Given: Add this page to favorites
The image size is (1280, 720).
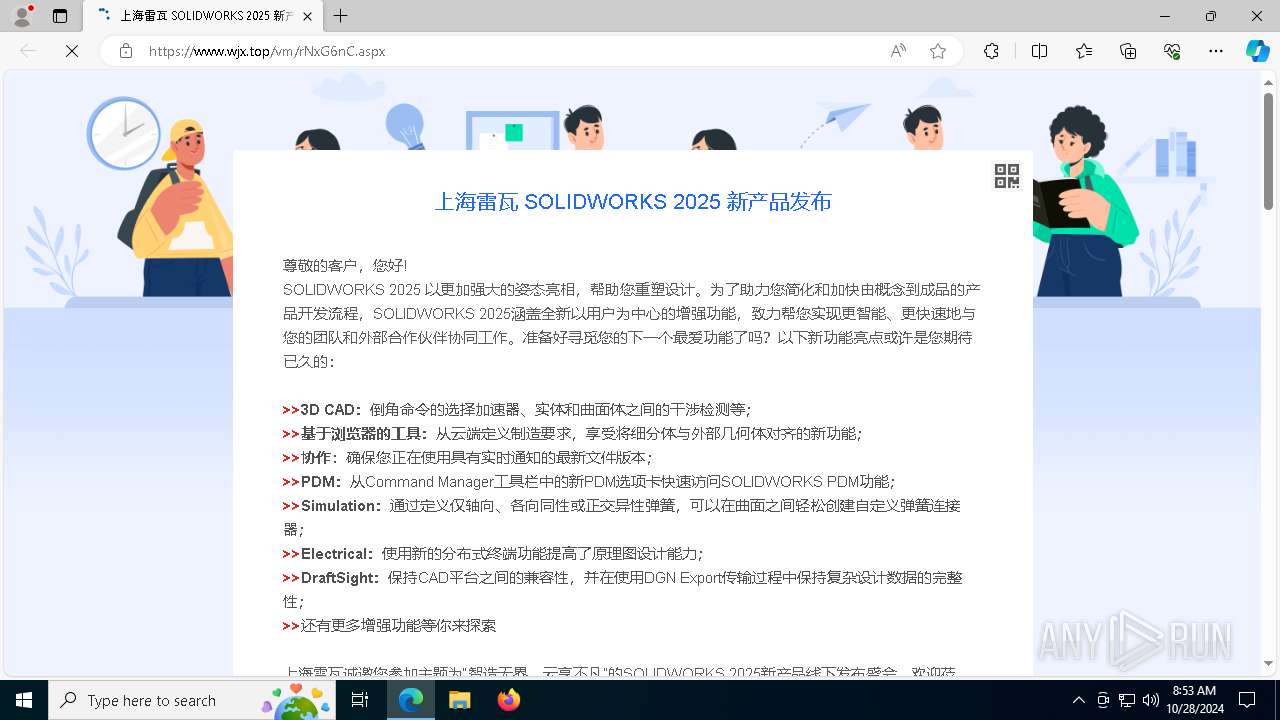Looking at the screenshot, I should click(938, 51).
